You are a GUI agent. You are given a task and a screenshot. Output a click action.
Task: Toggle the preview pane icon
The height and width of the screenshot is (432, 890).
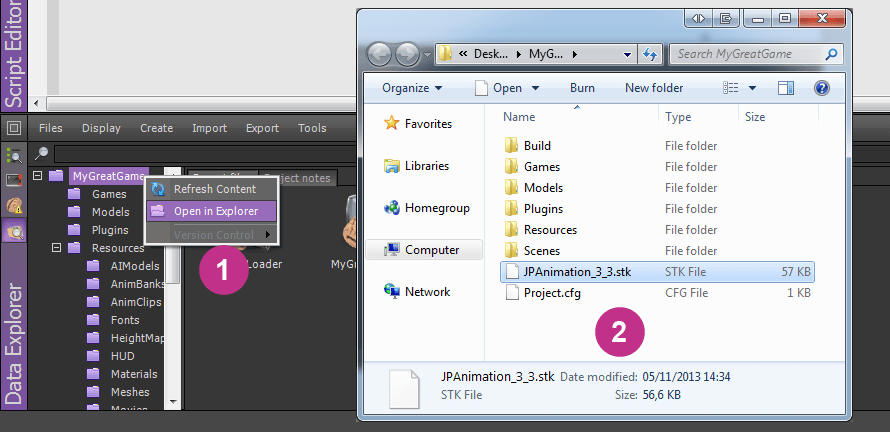pyautogui.click(x=788, y=88)
